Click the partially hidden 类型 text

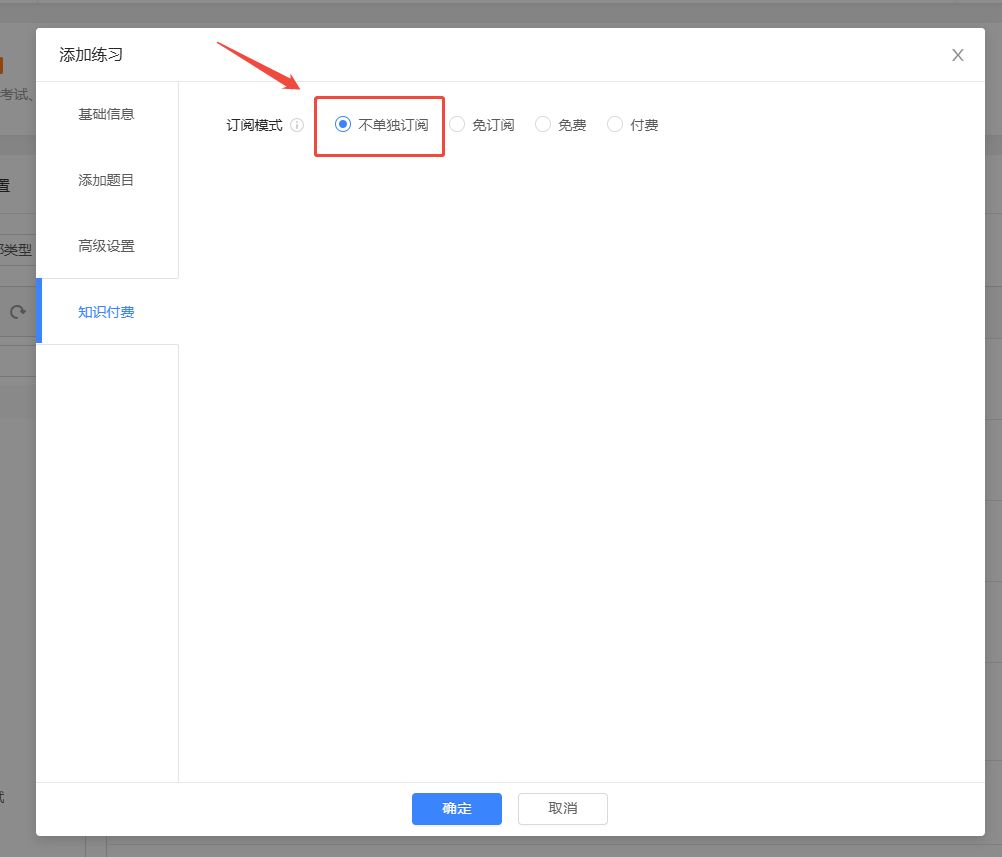[17, 250]
